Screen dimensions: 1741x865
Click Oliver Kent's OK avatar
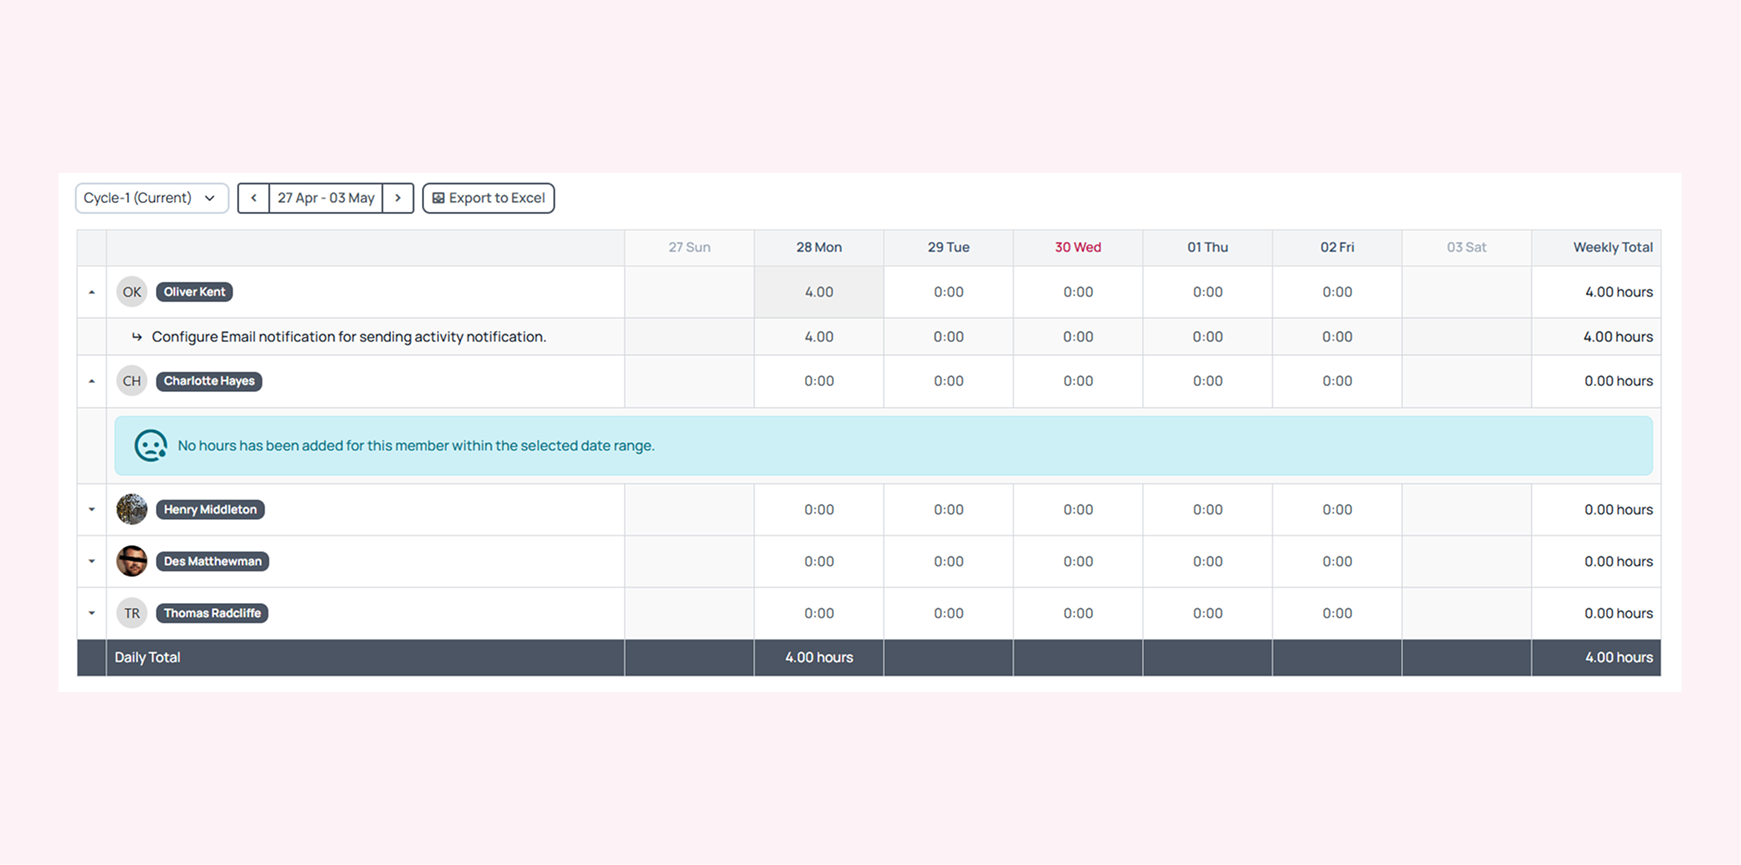click(x=132, y=292)
